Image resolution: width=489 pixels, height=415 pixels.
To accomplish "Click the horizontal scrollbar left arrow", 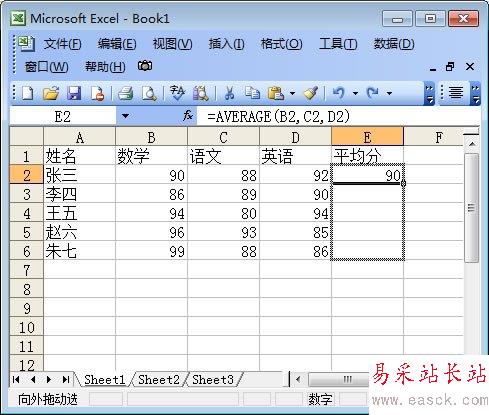I will coord(298,379).
